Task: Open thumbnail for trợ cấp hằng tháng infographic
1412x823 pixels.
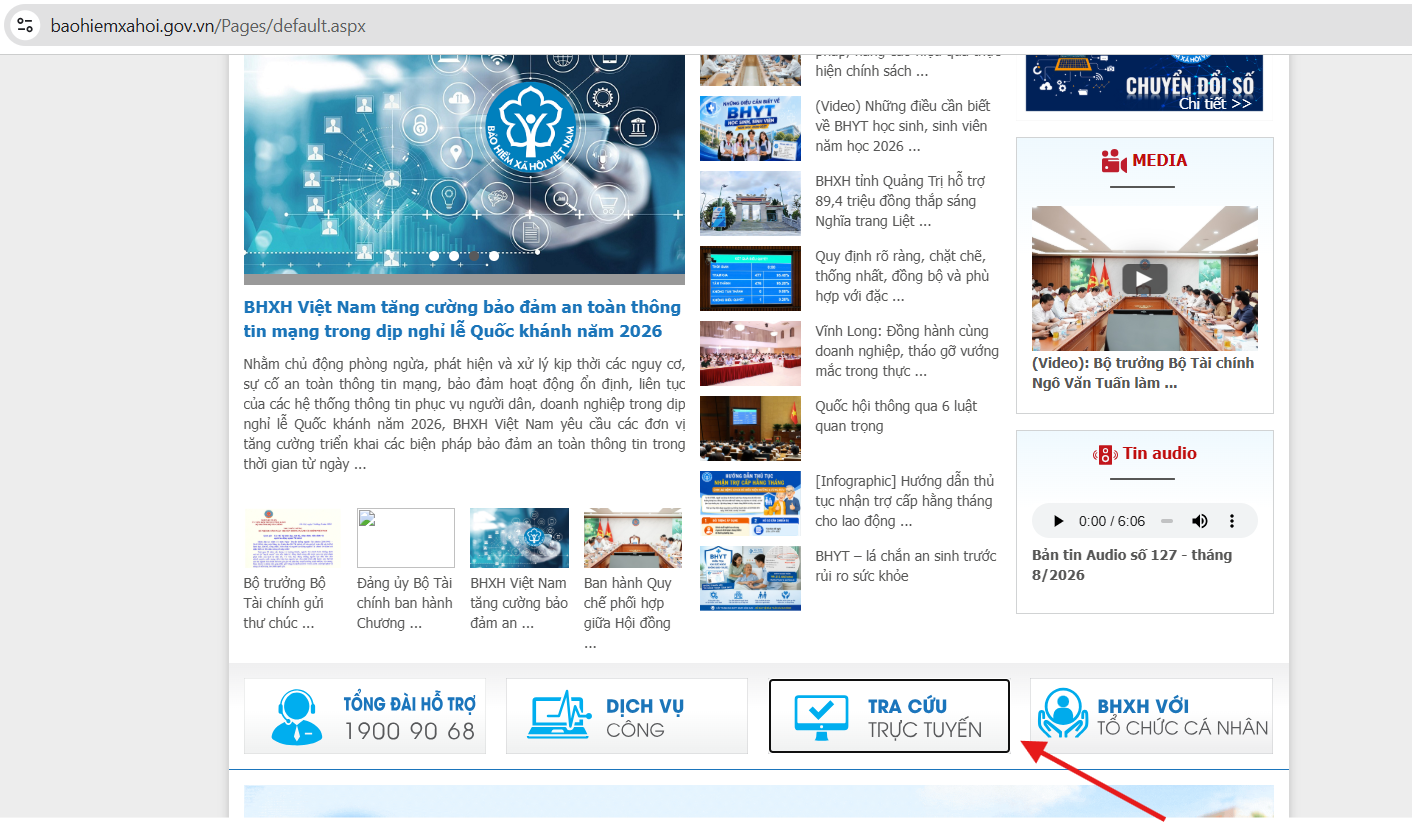Action: pyautogui.click(x=750, y=503)
